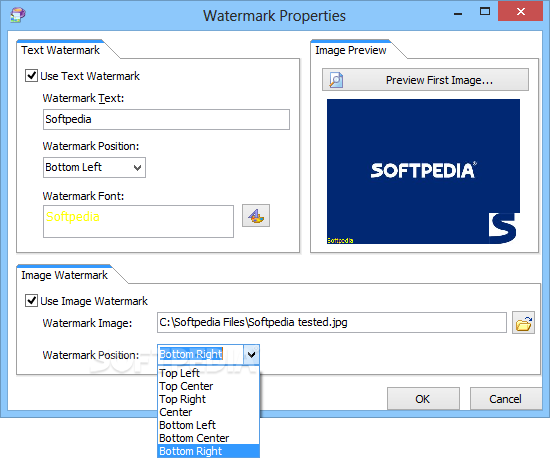Dismiss the dialog with Cancel

pyautogui.click(x=506, y=398)
